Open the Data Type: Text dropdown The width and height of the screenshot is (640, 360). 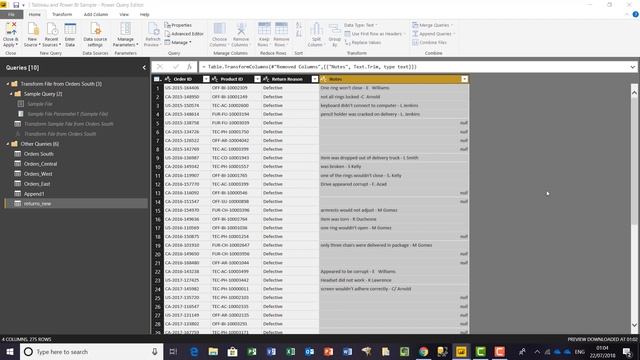pyautogui.click(x=361, y=25)
